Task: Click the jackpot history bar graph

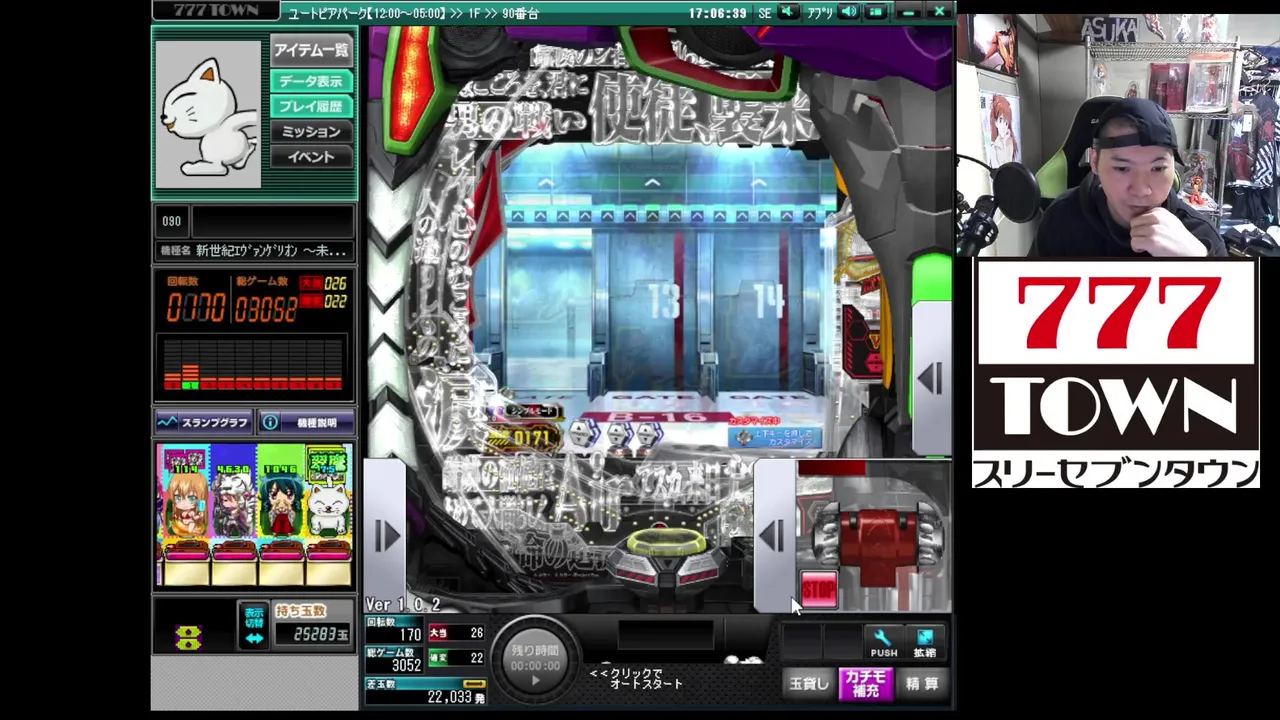Action: click(253, 365)
